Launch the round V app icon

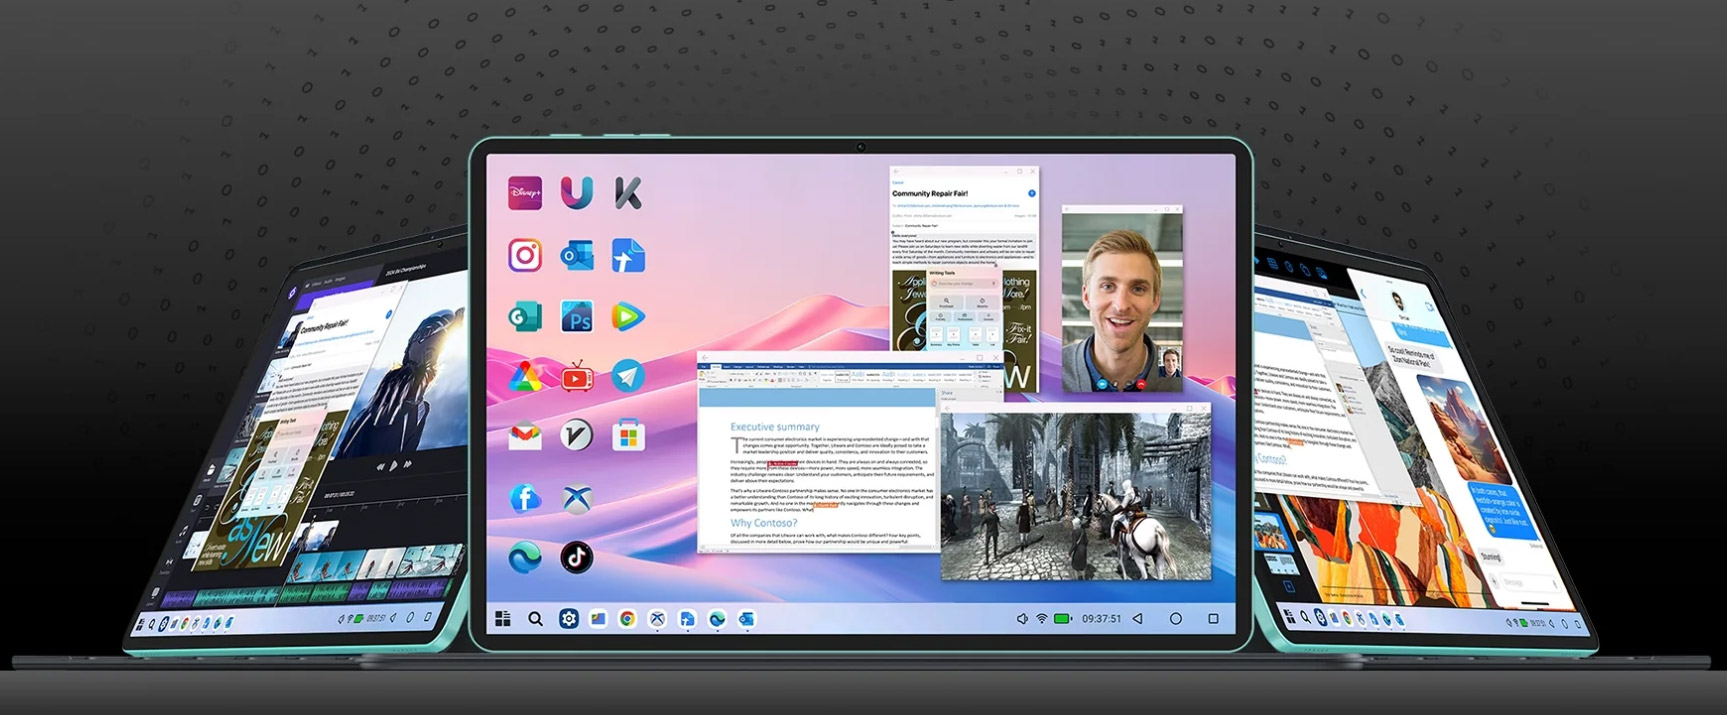(x=577, y=436)
